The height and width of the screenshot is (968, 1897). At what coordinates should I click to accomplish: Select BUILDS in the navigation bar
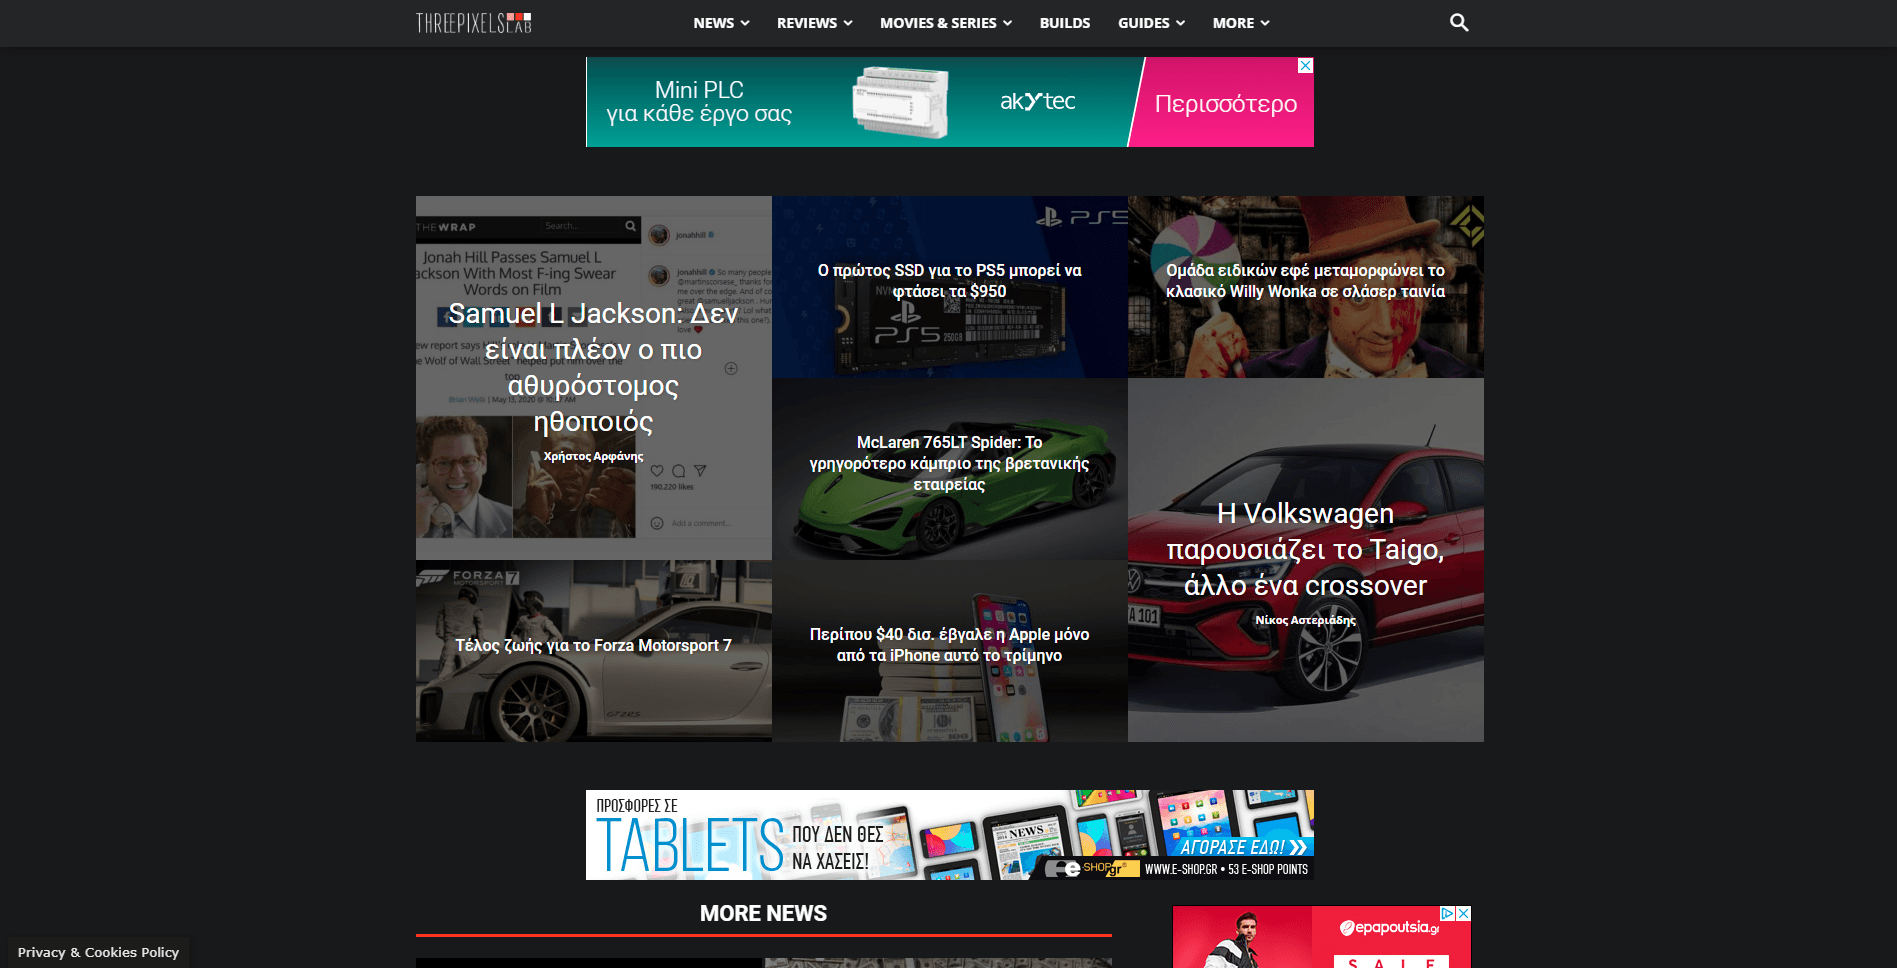tap(1064, 22)
